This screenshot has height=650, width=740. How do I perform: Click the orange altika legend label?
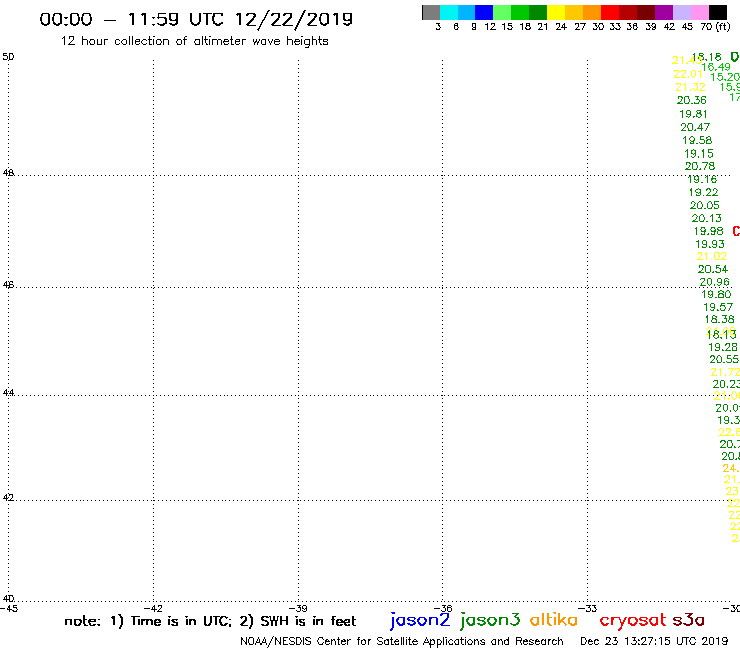tap(554, 620)
